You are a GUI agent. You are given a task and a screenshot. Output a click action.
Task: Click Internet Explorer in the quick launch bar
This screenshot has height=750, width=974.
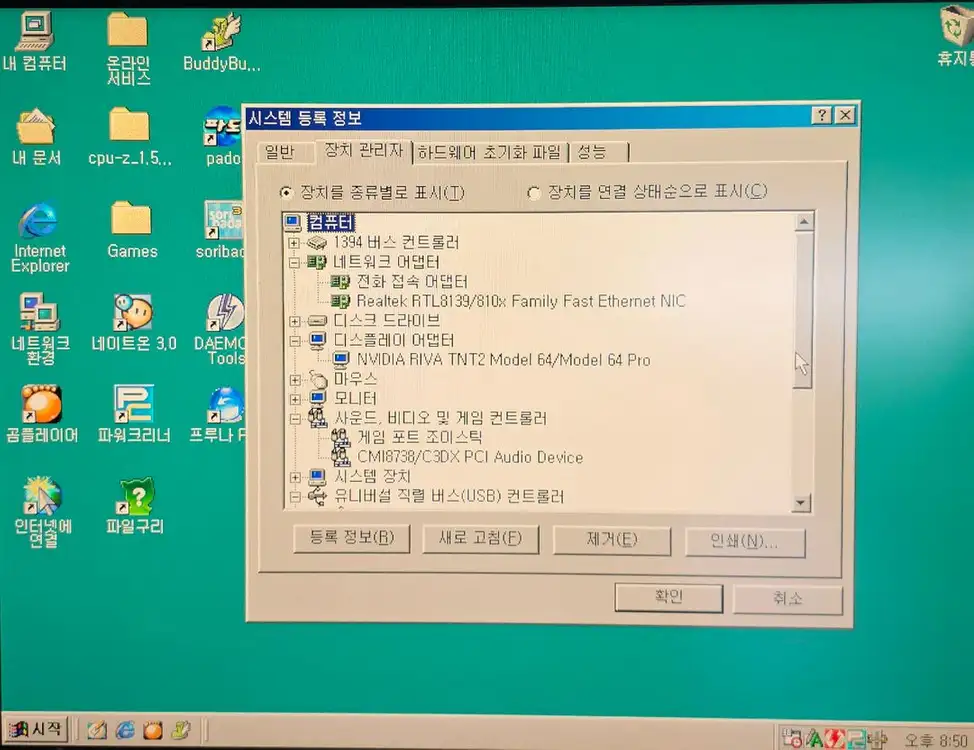click(125, 730)
